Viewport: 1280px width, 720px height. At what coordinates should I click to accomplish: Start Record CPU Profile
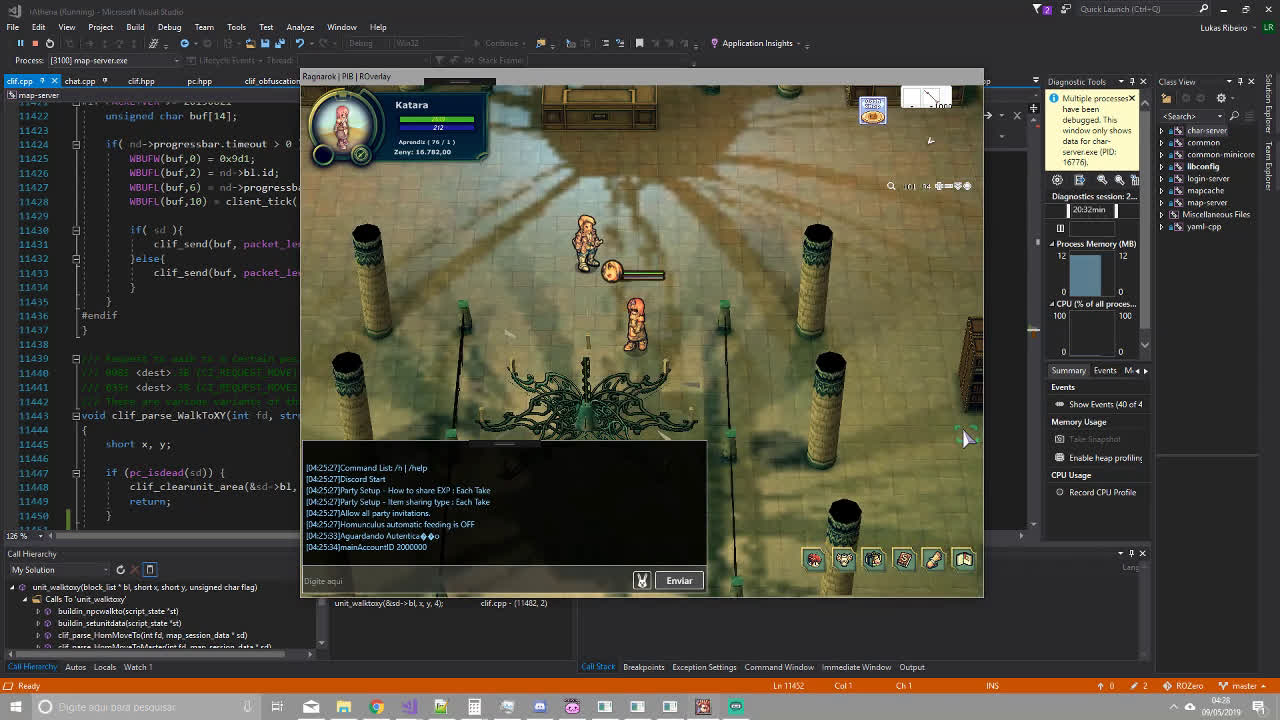[x=1102, y=492]
